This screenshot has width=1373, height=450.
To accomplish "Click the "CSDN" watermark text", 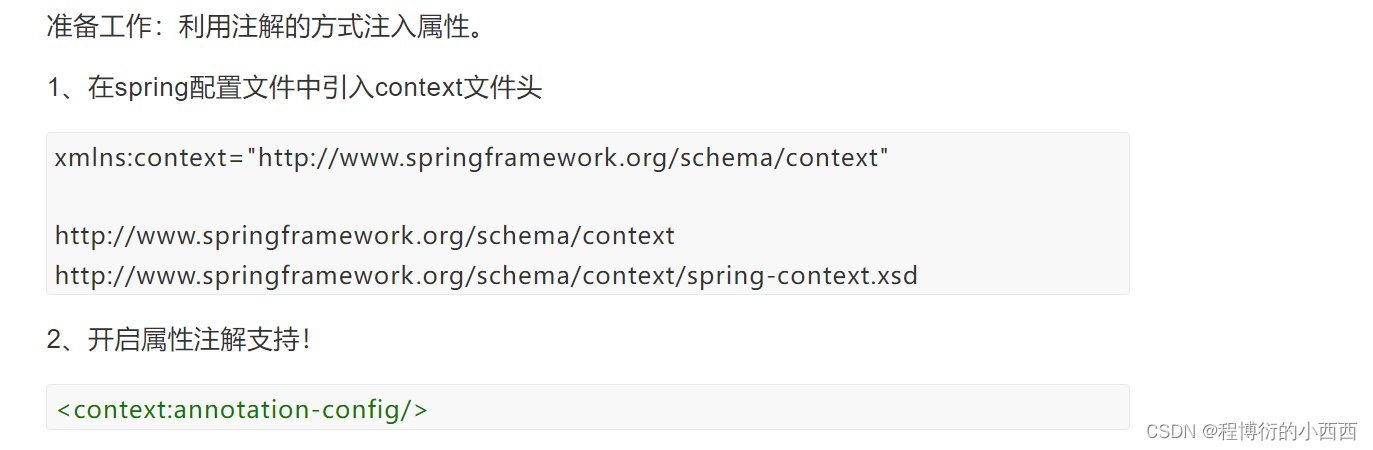I will coord(1171,431).
